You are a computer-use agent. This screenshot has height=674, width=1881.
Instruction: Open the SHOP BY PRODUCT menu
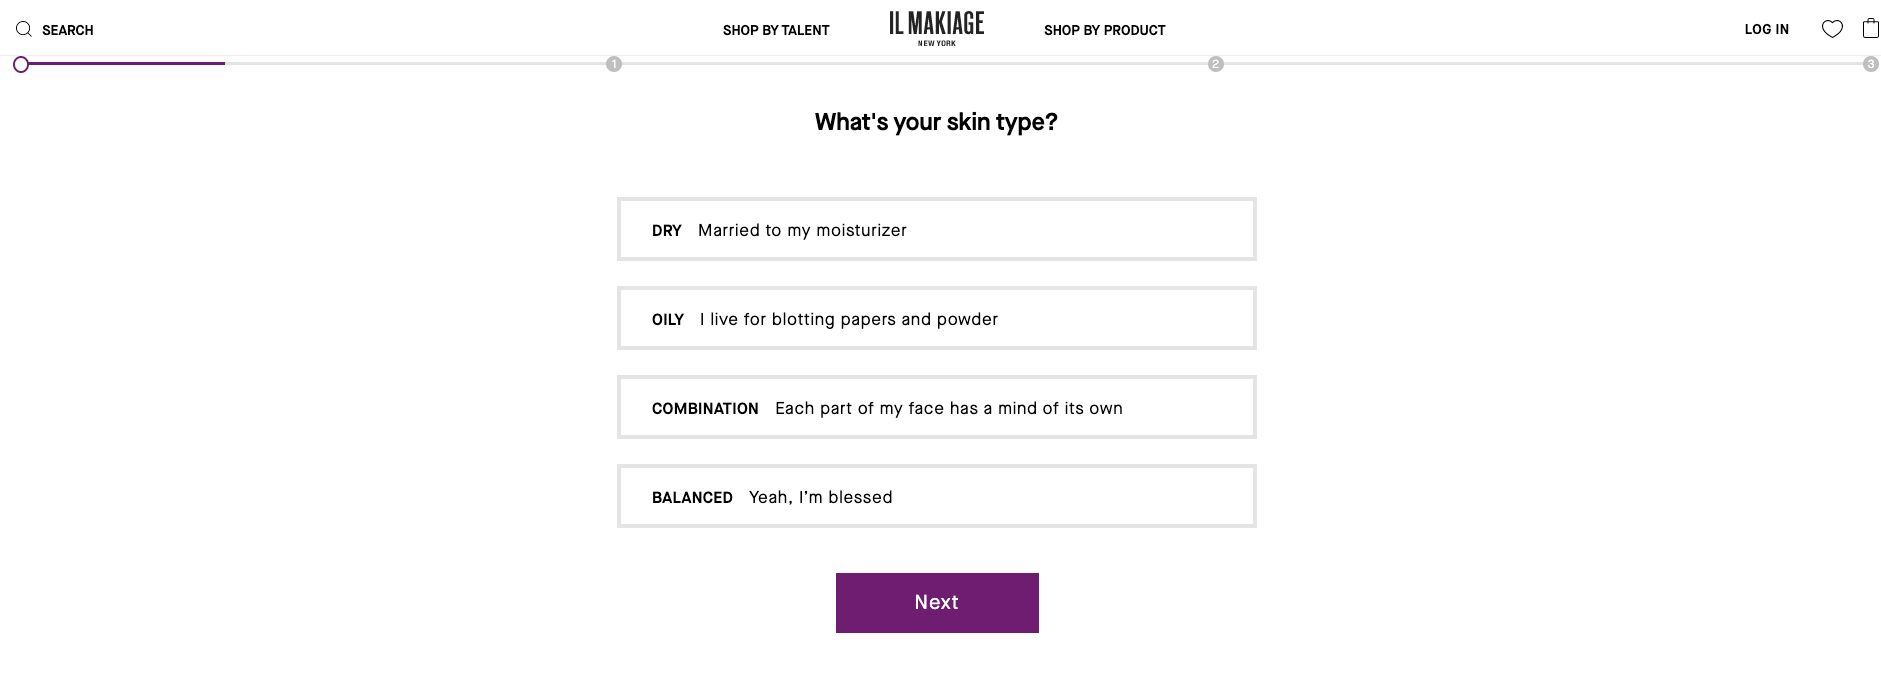click(1104, 30)
